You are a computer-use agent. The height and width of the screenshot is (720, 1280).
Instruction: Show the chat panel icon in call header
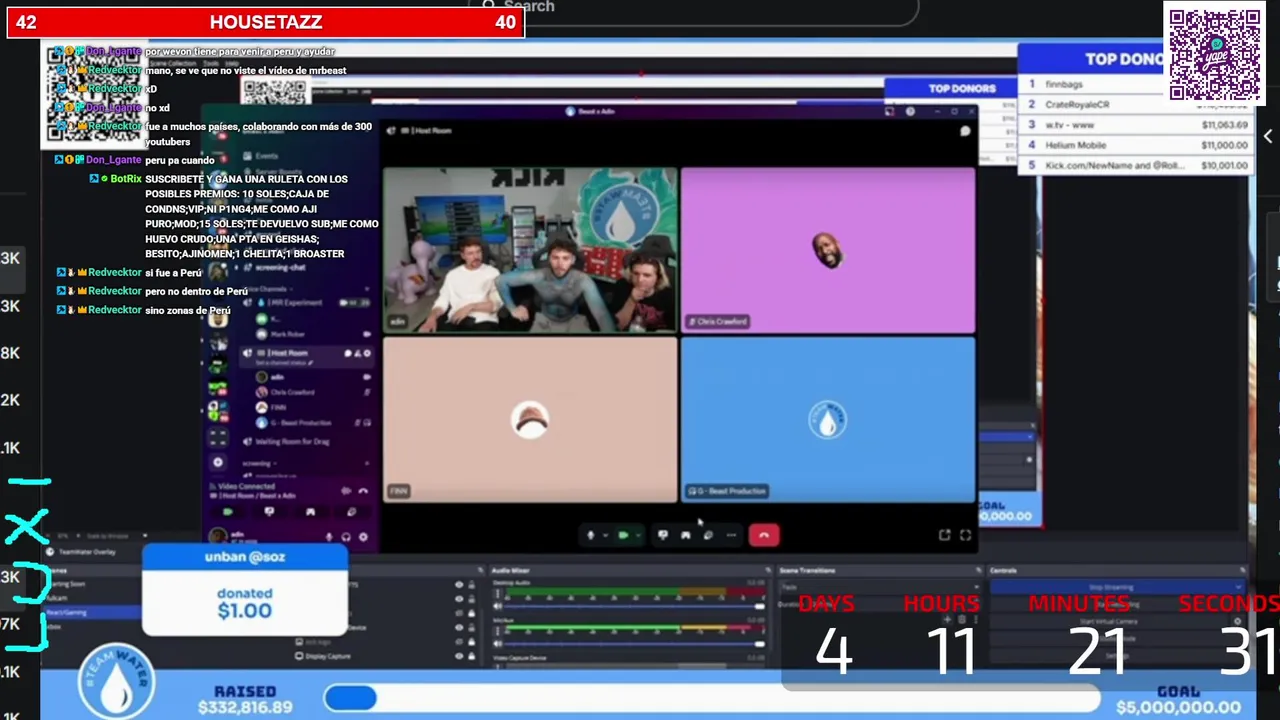(965, 131)
